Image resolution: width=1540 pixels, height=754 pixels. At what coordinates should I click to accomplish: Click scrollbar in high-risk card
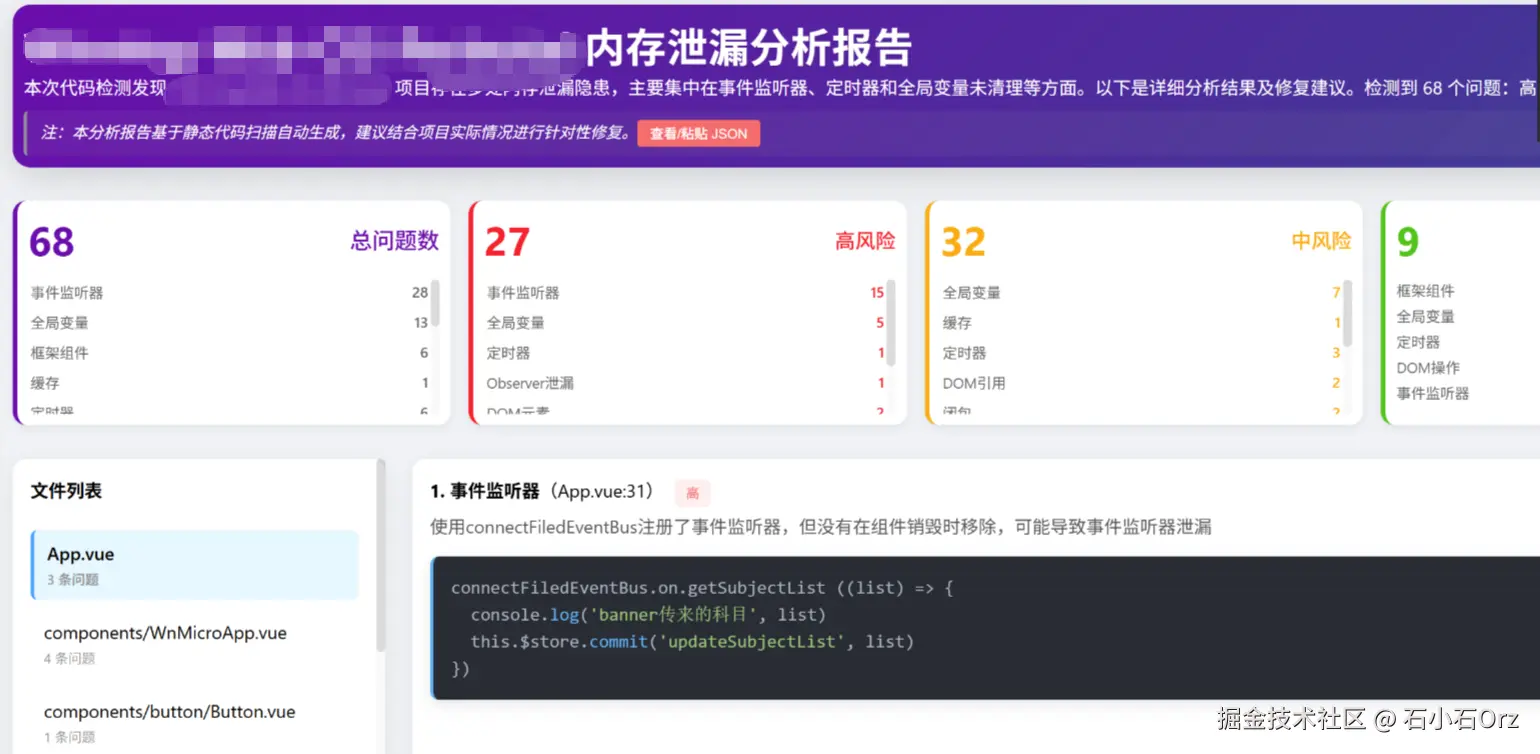[x=891, y=323]
